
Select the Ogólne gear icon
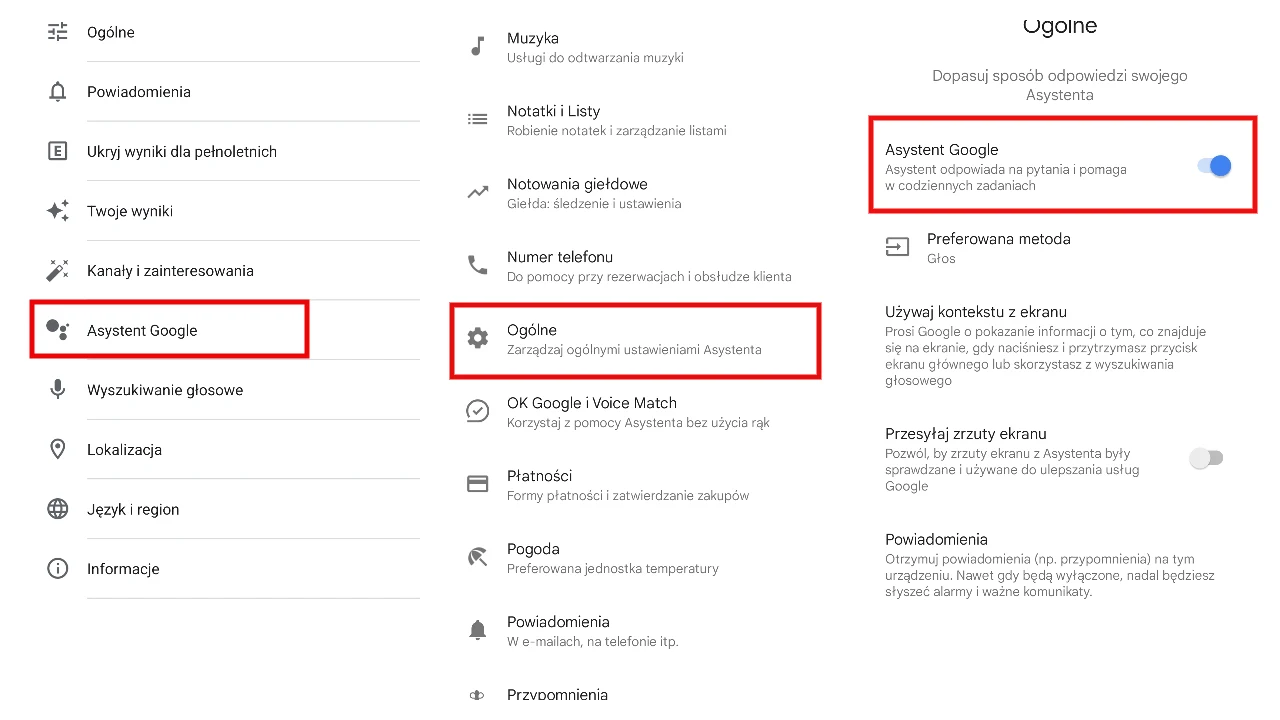tap(477, 338)
